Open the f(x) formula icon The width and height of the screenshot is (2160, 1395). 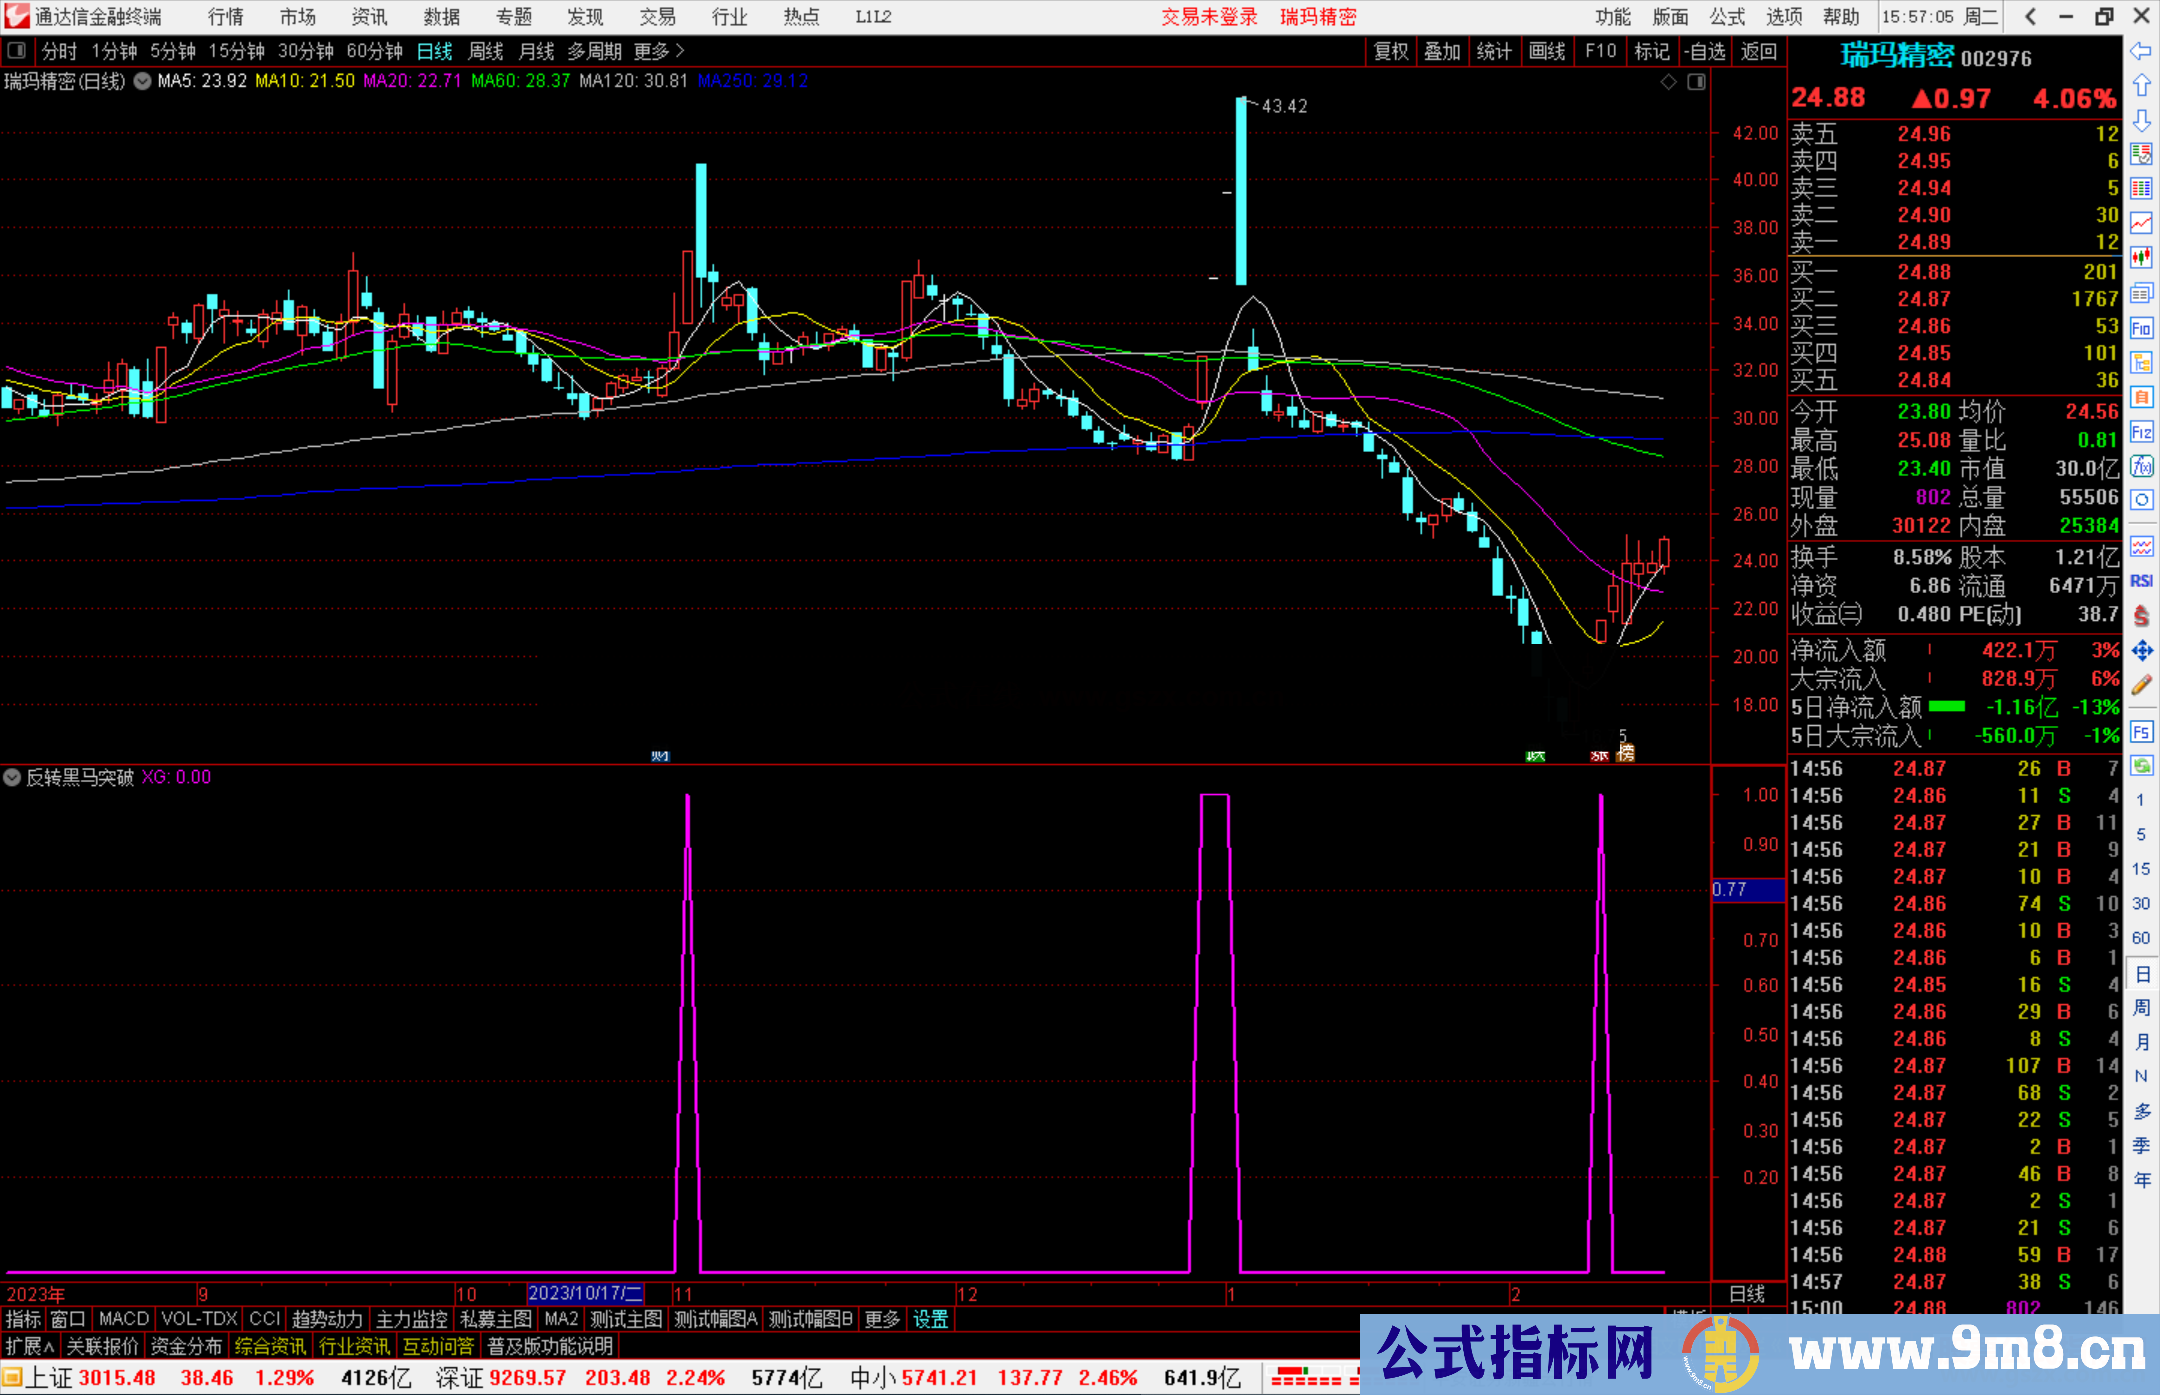coord(2141,466)
